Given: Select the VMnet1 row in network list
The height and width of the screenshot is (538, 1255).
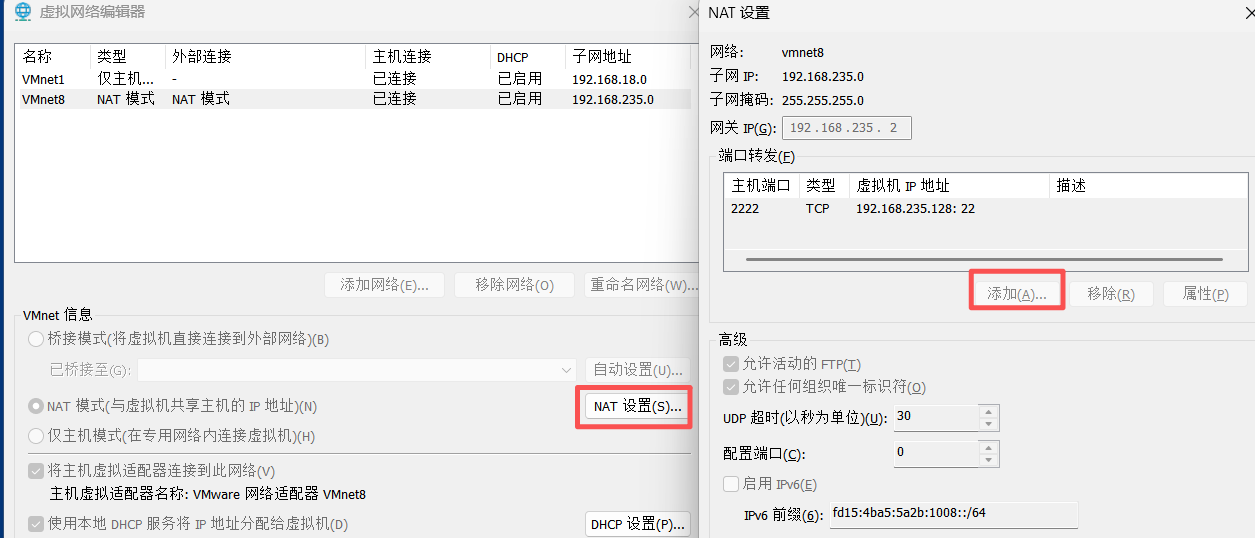Looking at the screenshot, I should coord(352,79).
